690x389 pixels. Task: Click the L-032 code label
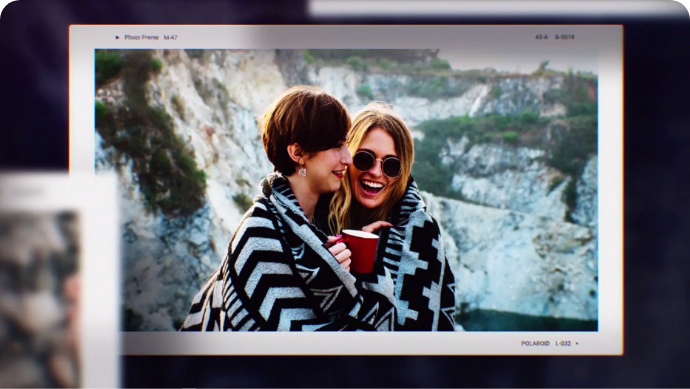(x=563, y=343)
